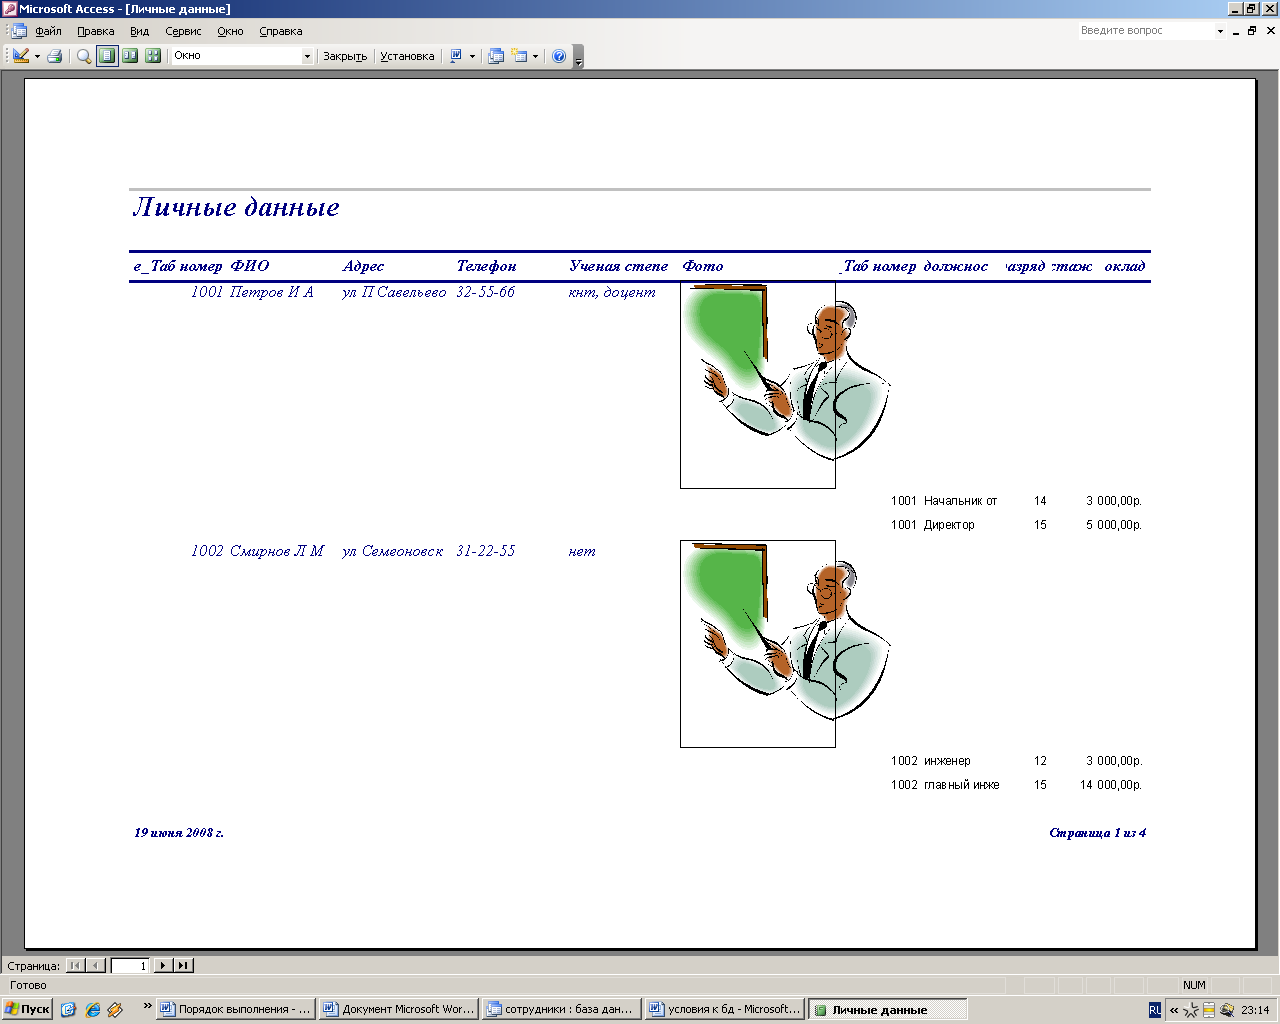Click the Access icon in the title bar
Viewport: 1280px width, 1024px height.
coord(9,9)
